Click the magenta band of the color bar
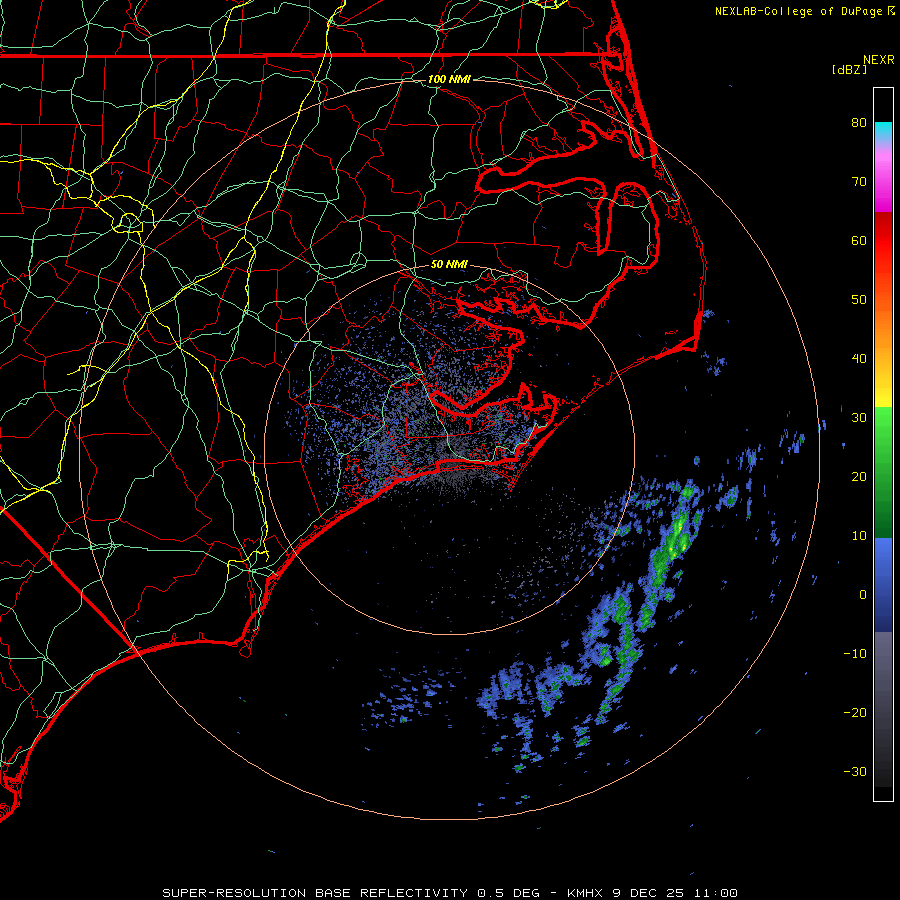This screenshot has width=900, height=900. tap(883, 195)
